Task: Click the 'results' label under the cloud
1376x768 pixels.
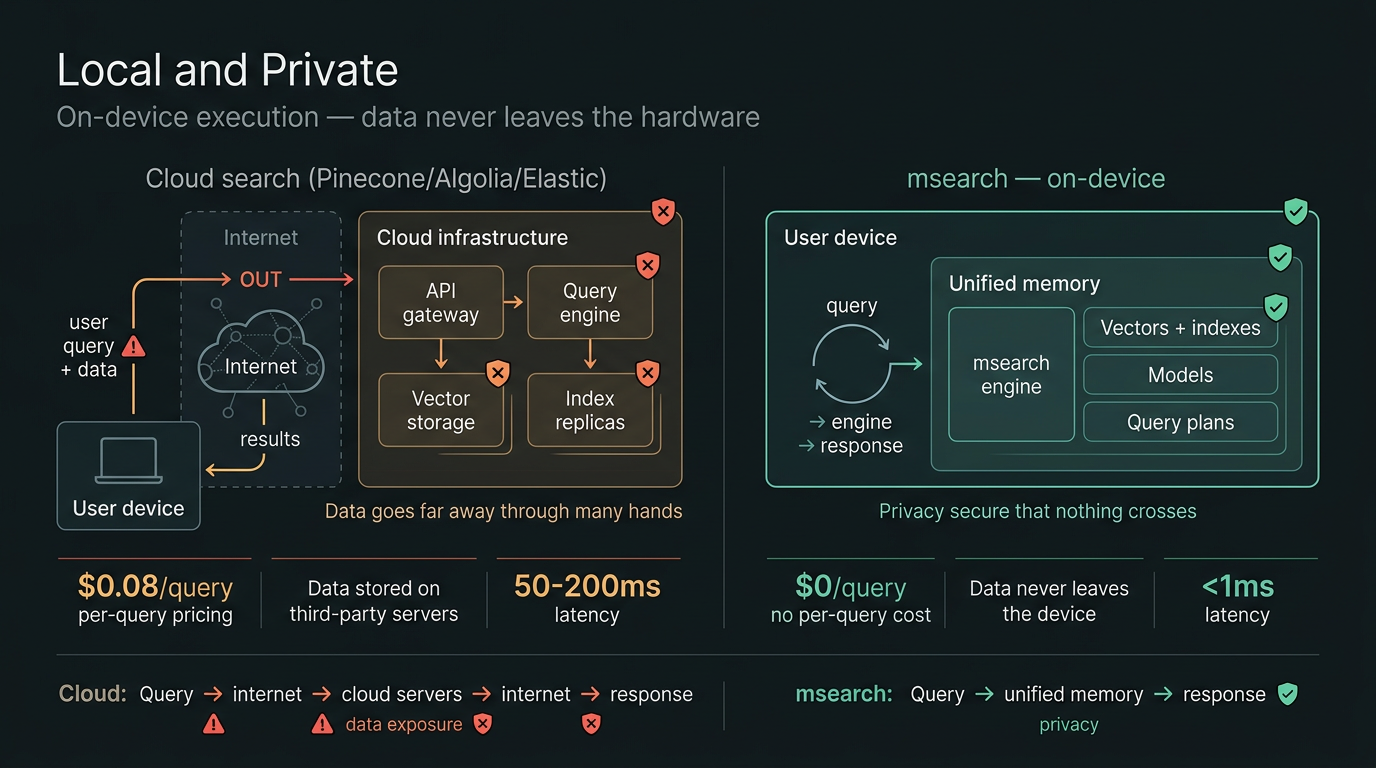Action: pos(270,439)
